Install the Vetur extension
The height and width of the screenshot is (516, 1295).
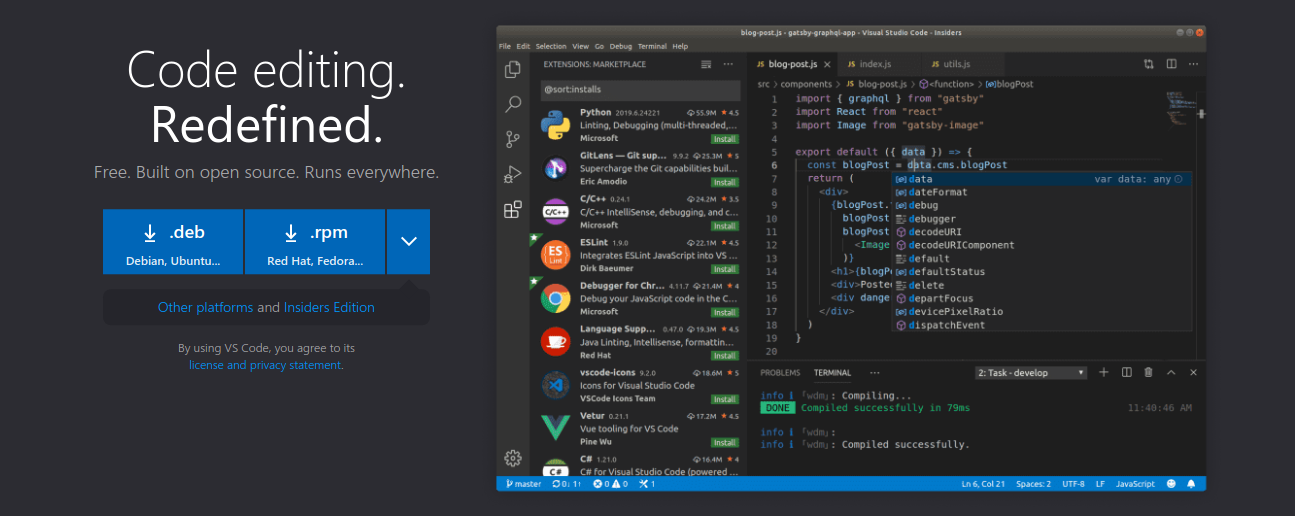coord(725,442)
